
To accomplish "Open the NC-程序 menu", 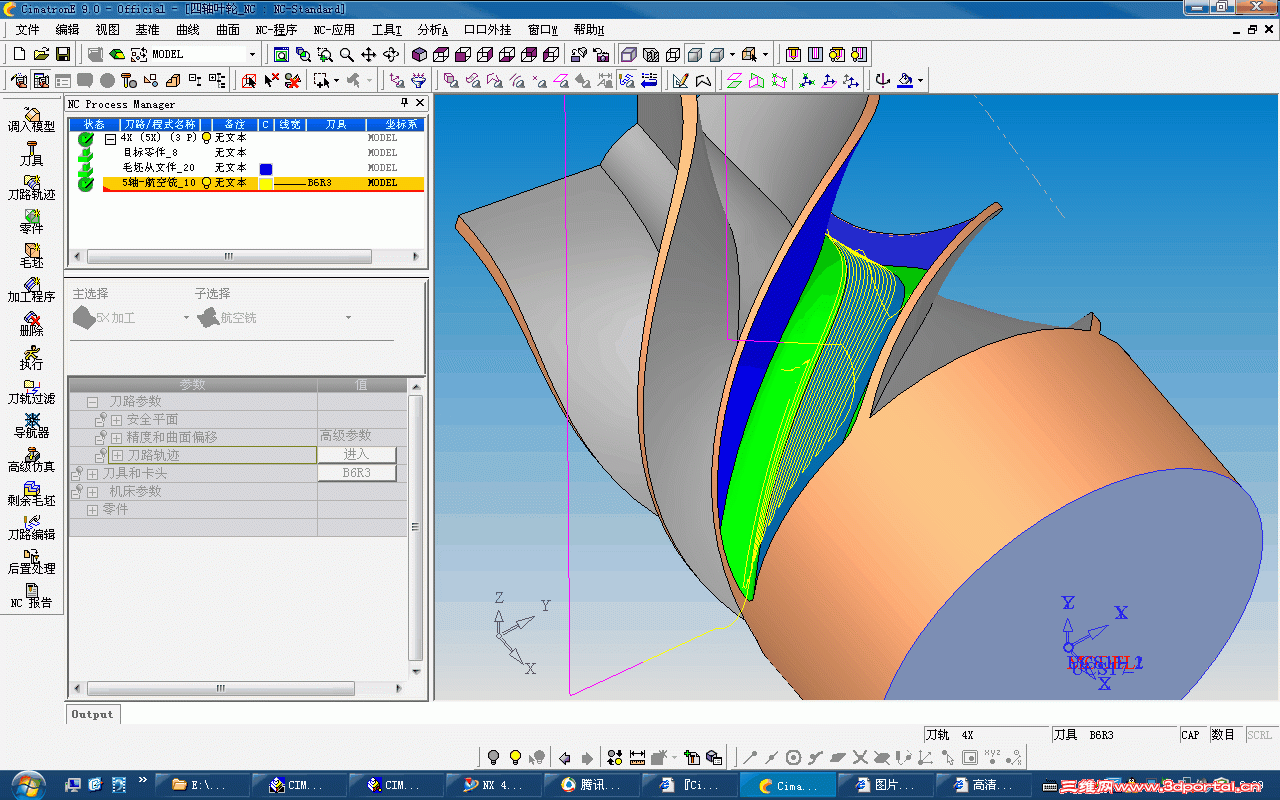I will [276, 30].
